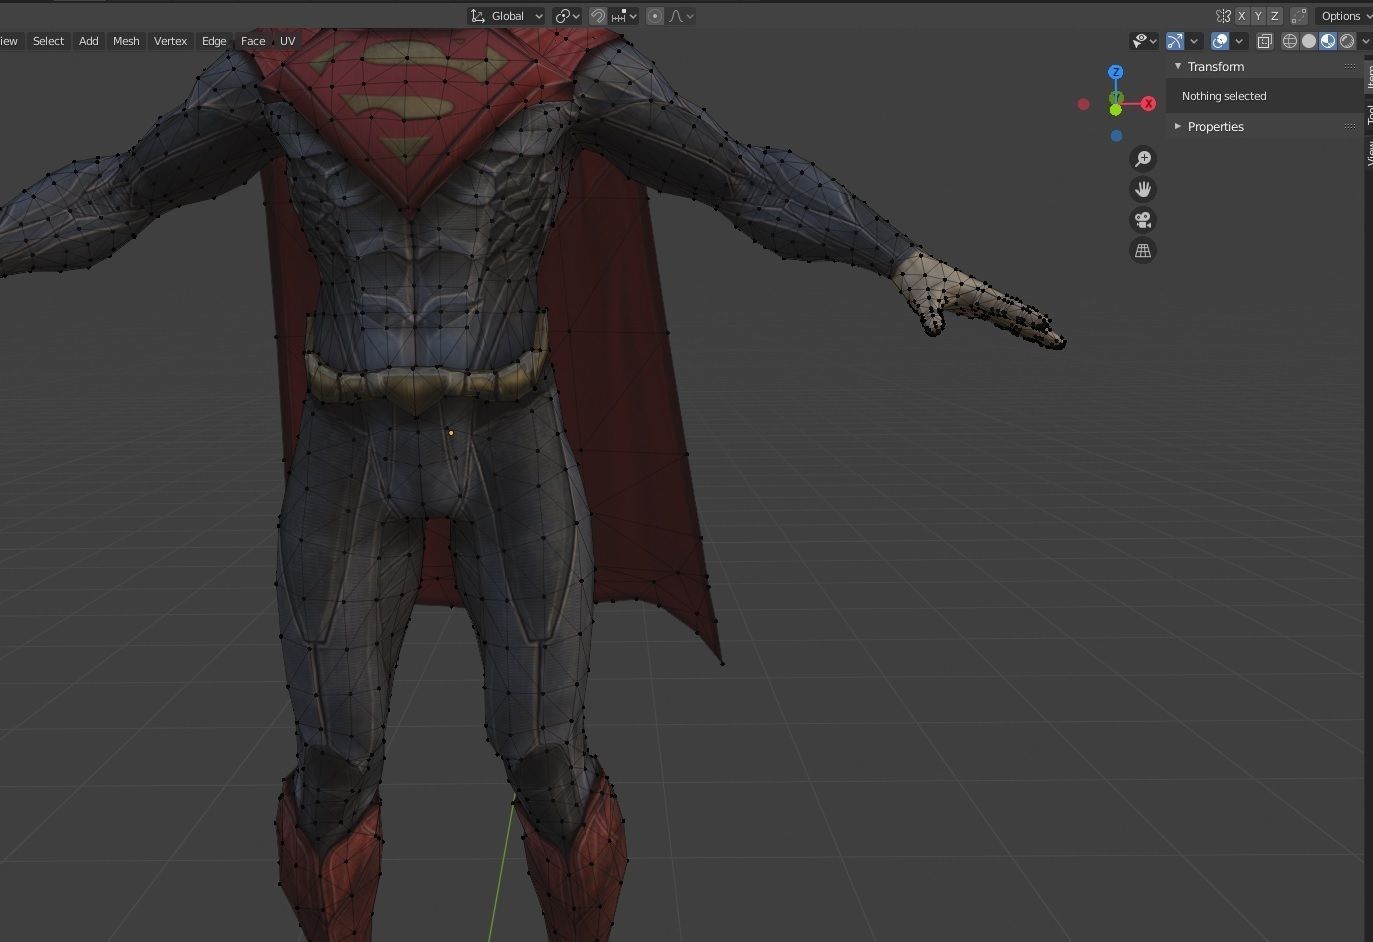Open the Vertex menu
Image resolution: width=1373 pixels, height=942 pixels.
point(170,41)
